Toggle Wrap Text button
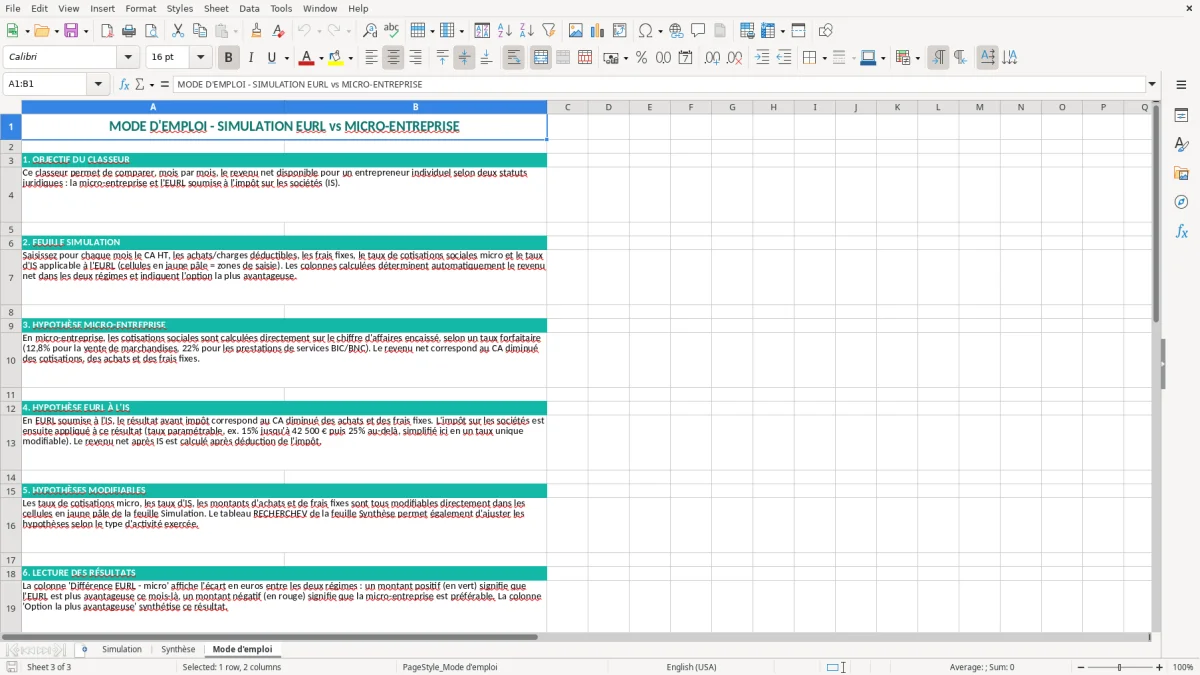Image resolution: width=1200 pixels, height=675 pixels. [514, 58]
